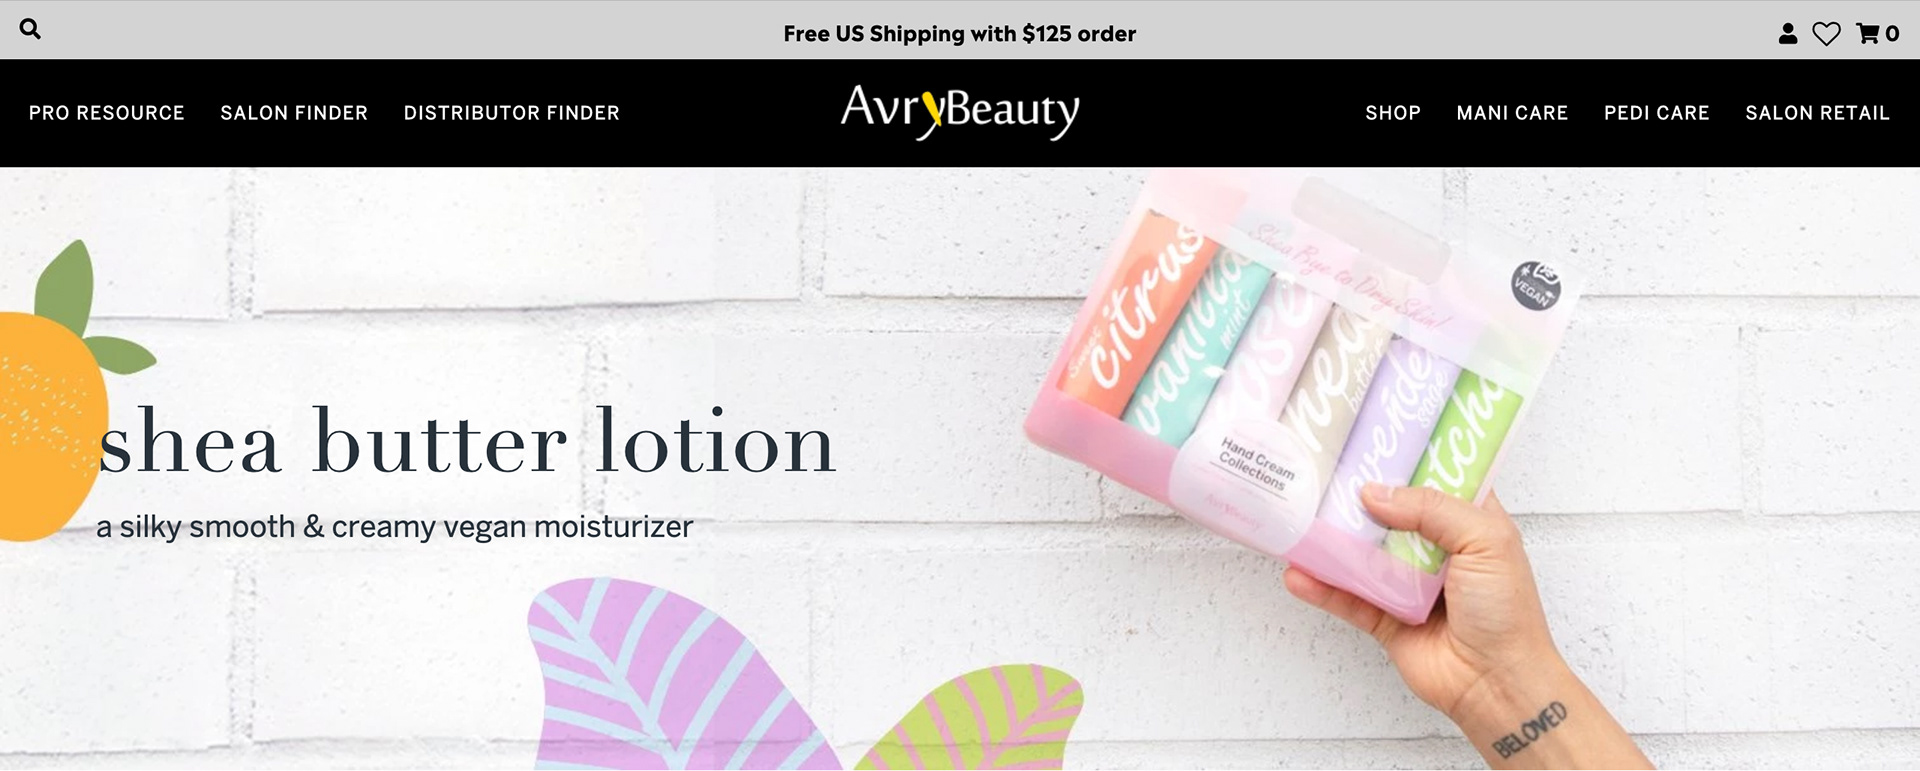Open the Pro Resource menu
The image size is (1920, 771).
tap(107, 113)
